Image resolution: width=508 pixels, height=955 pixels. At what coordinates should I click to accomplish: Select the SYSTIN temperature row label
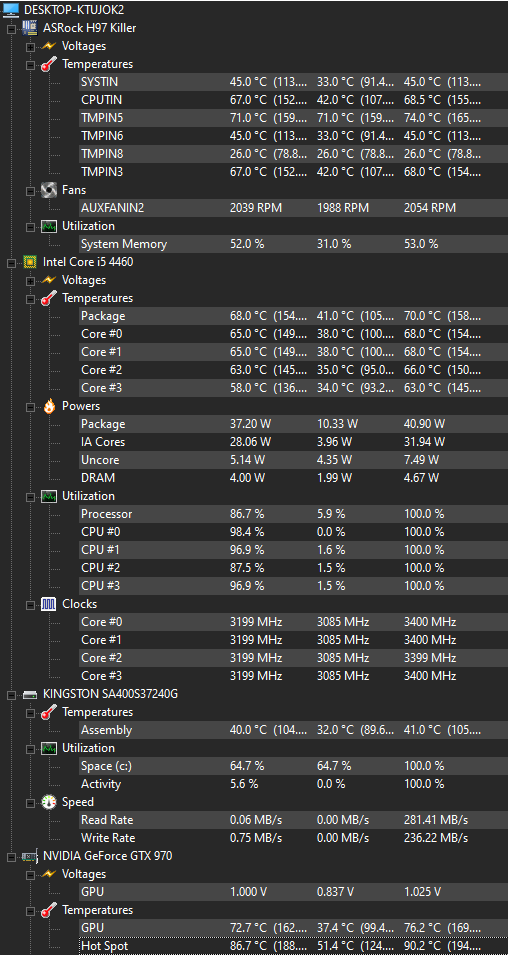(x=99, y=82)
